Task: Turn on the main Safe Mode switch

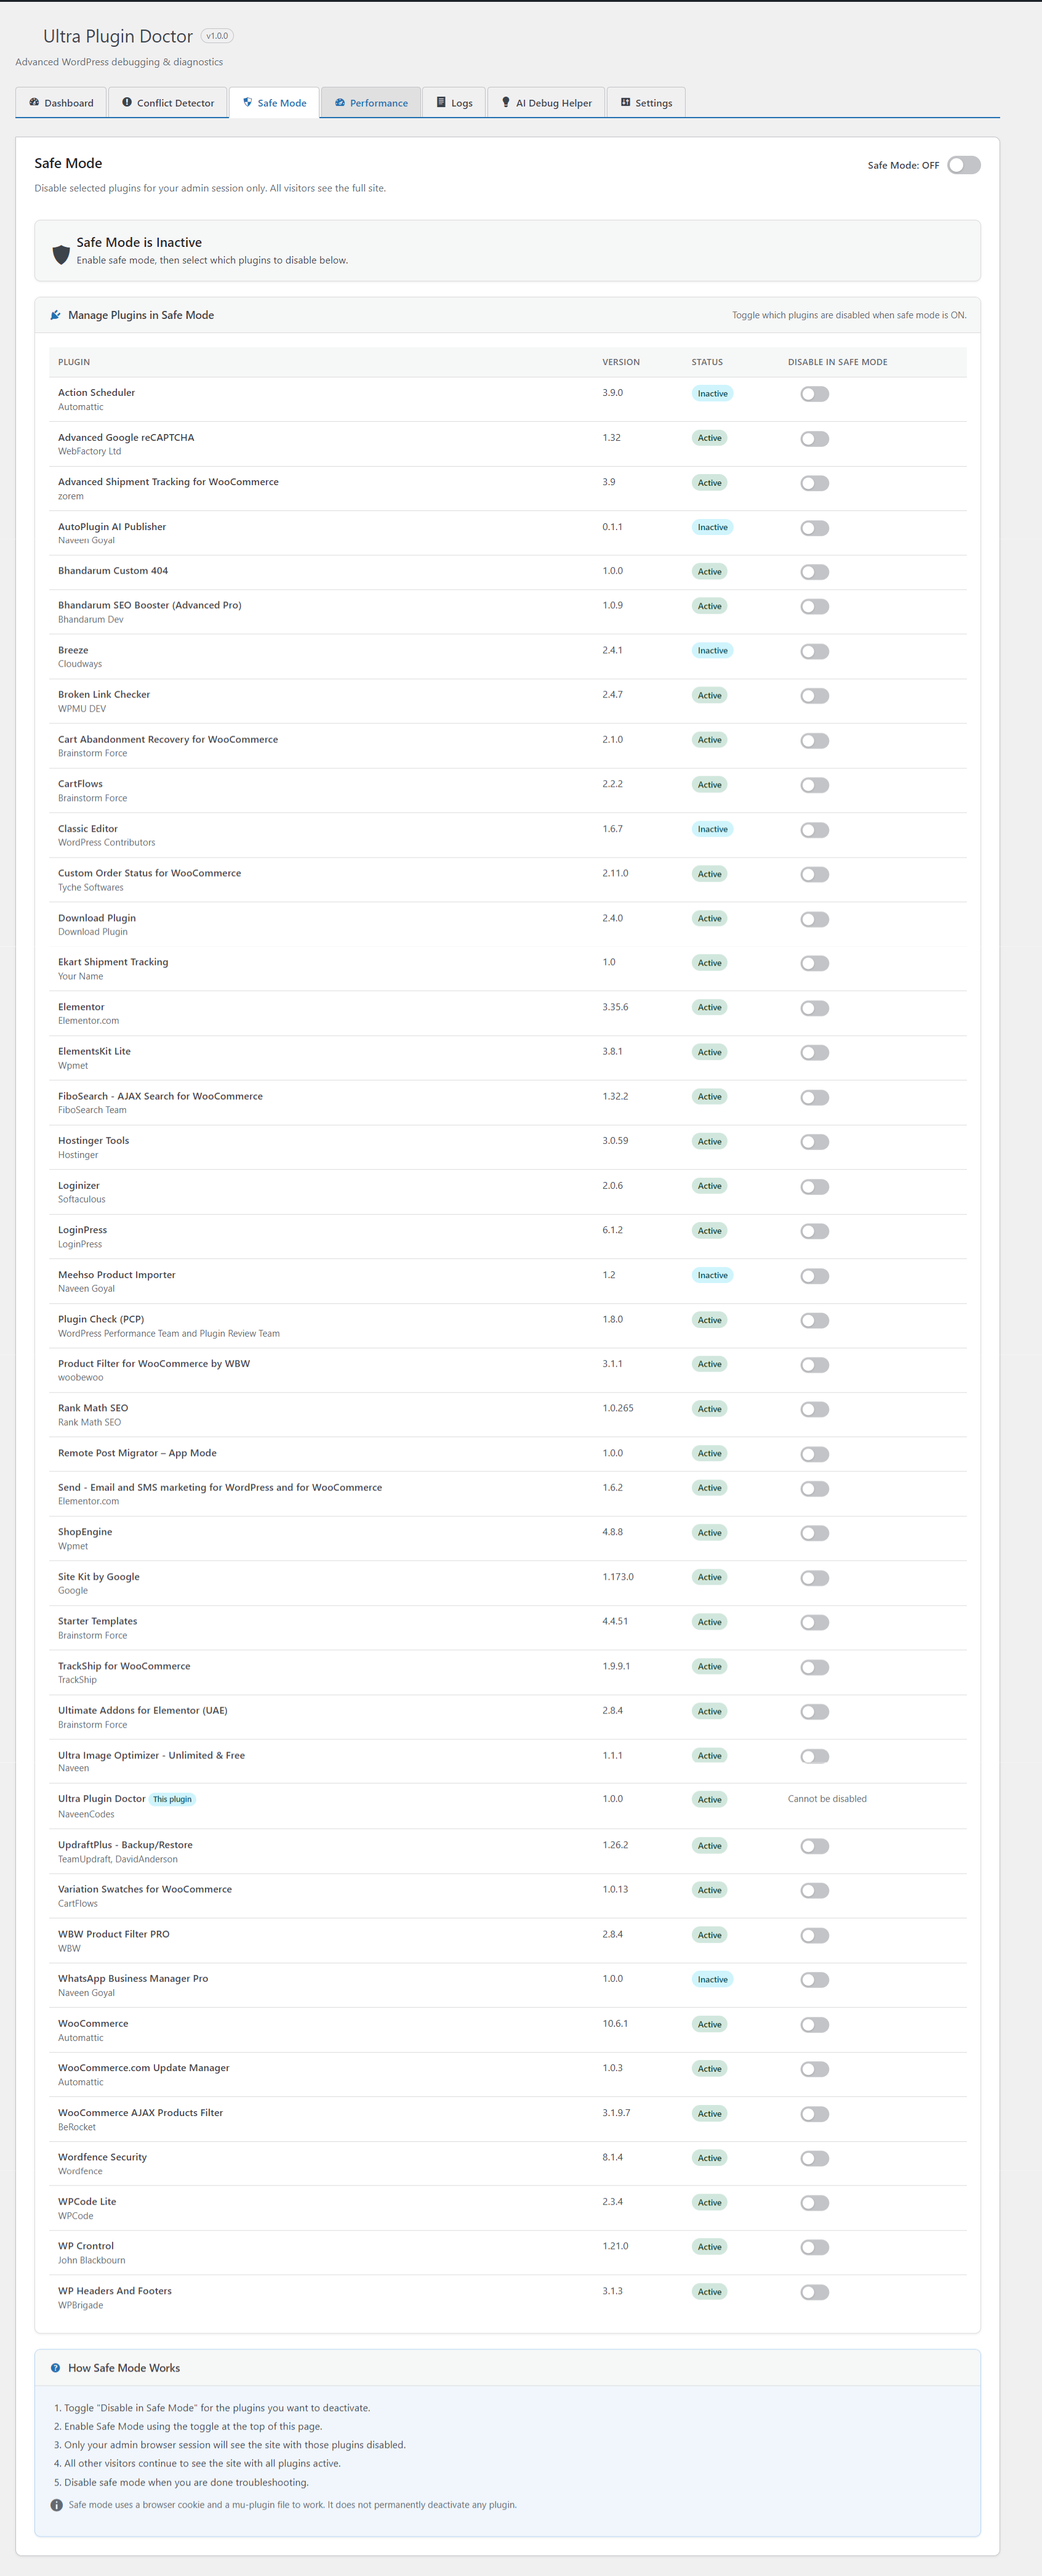Action: [963, 165]
